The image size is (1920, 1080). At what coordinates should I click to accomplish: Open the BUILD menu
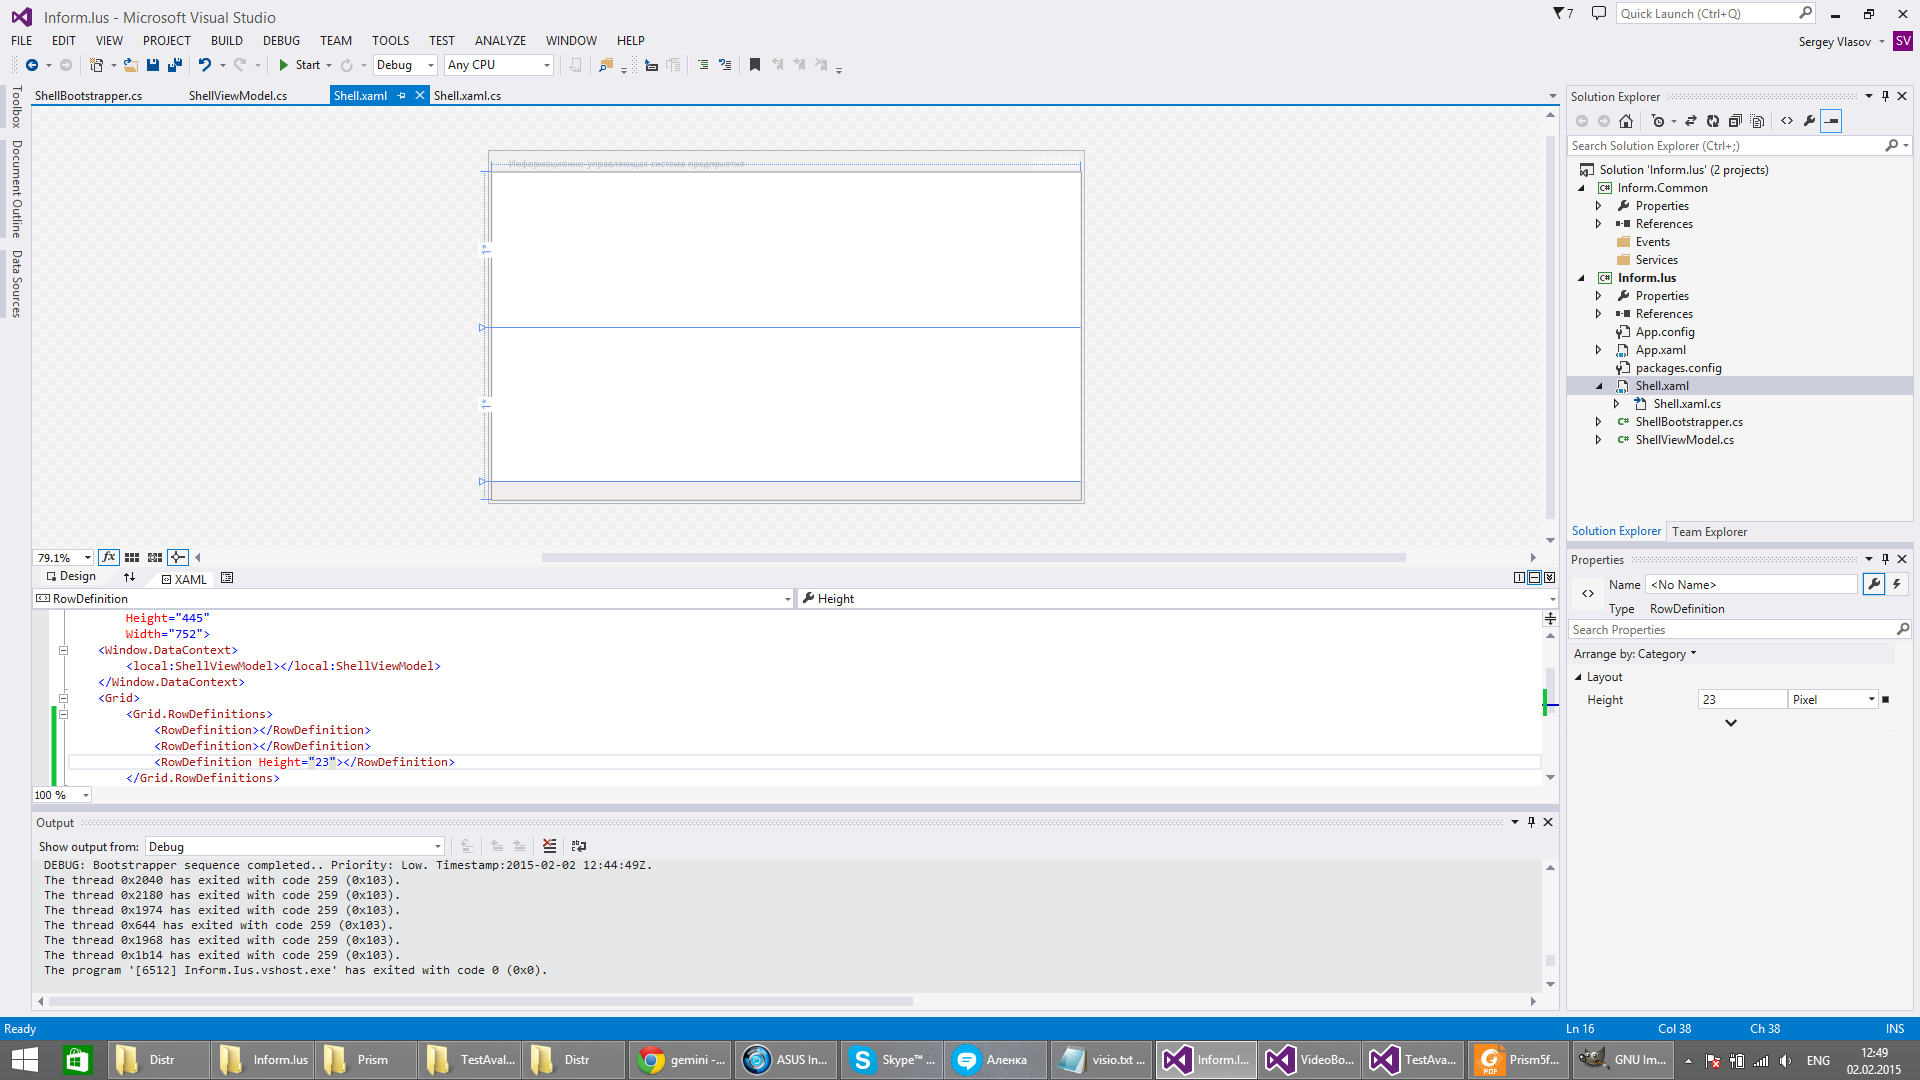(x=226, y=41)
